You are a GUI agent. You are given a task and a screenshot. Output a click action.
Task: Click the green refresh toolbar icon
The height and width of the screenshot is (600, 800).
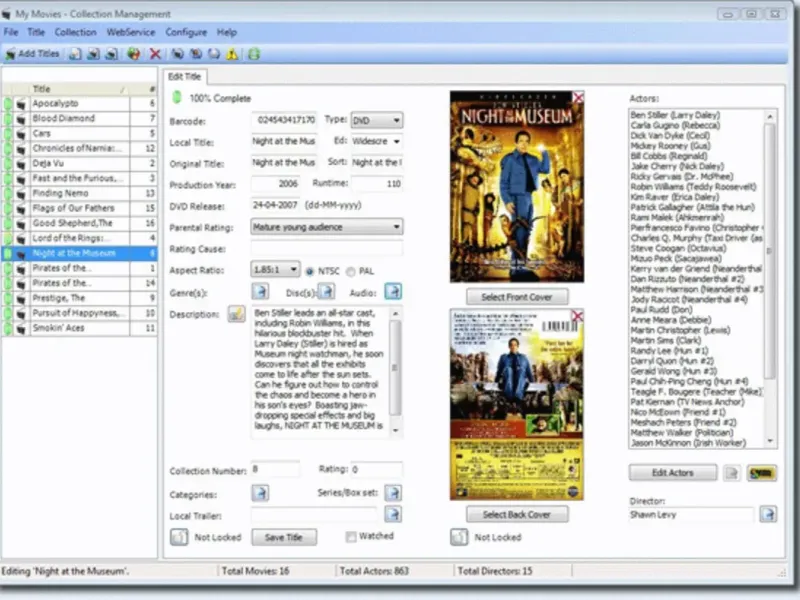(x=254, y=54)
